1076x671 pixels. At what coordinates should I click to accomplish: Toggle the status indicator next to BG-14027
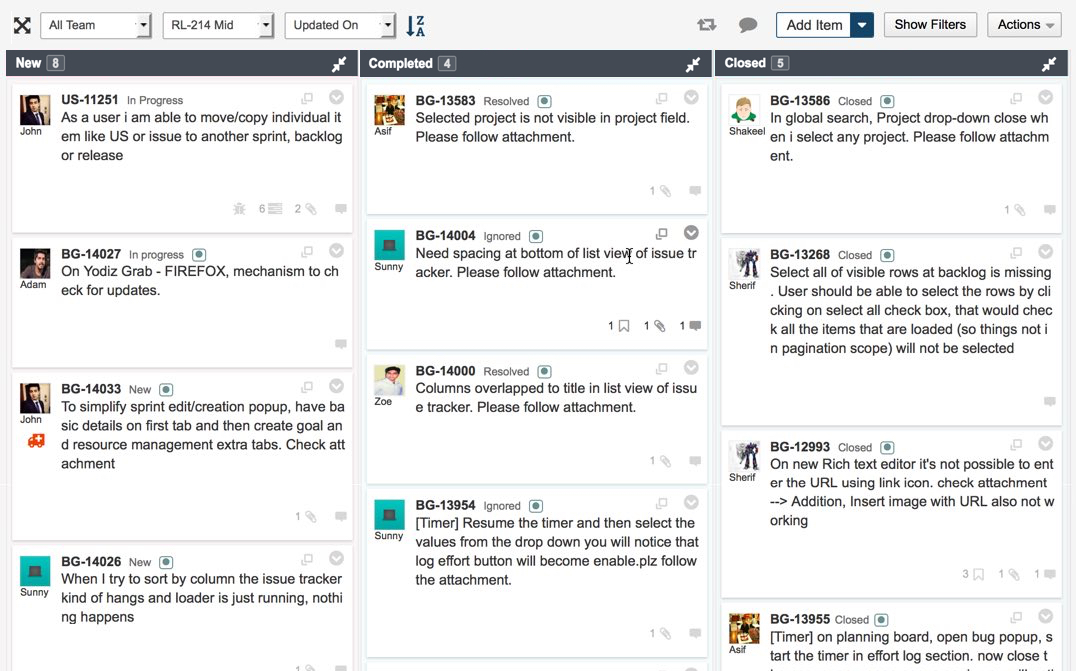tap(198, 255)
